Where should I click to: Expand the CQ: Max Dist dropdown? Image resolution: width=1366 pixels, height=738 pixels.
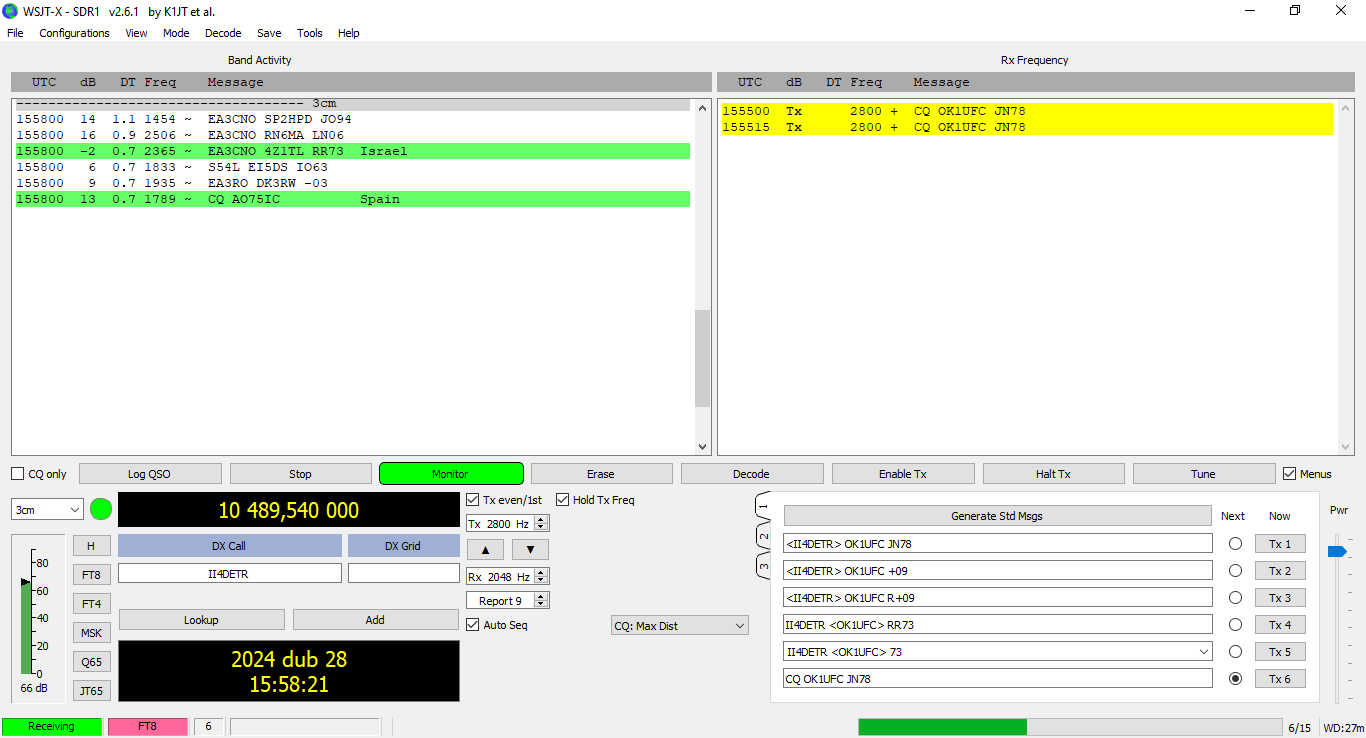point(679,626)
